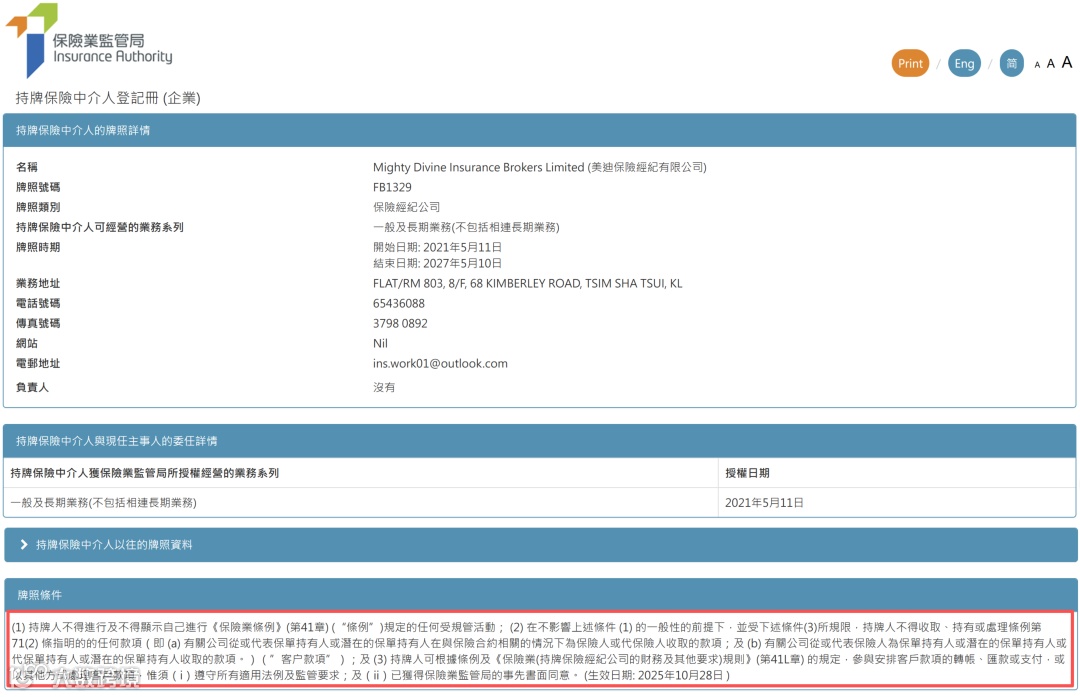Expand 持牌保險中介人以往的牌照資料 section
Screen dimensions: 1080x697
[541, 545]
